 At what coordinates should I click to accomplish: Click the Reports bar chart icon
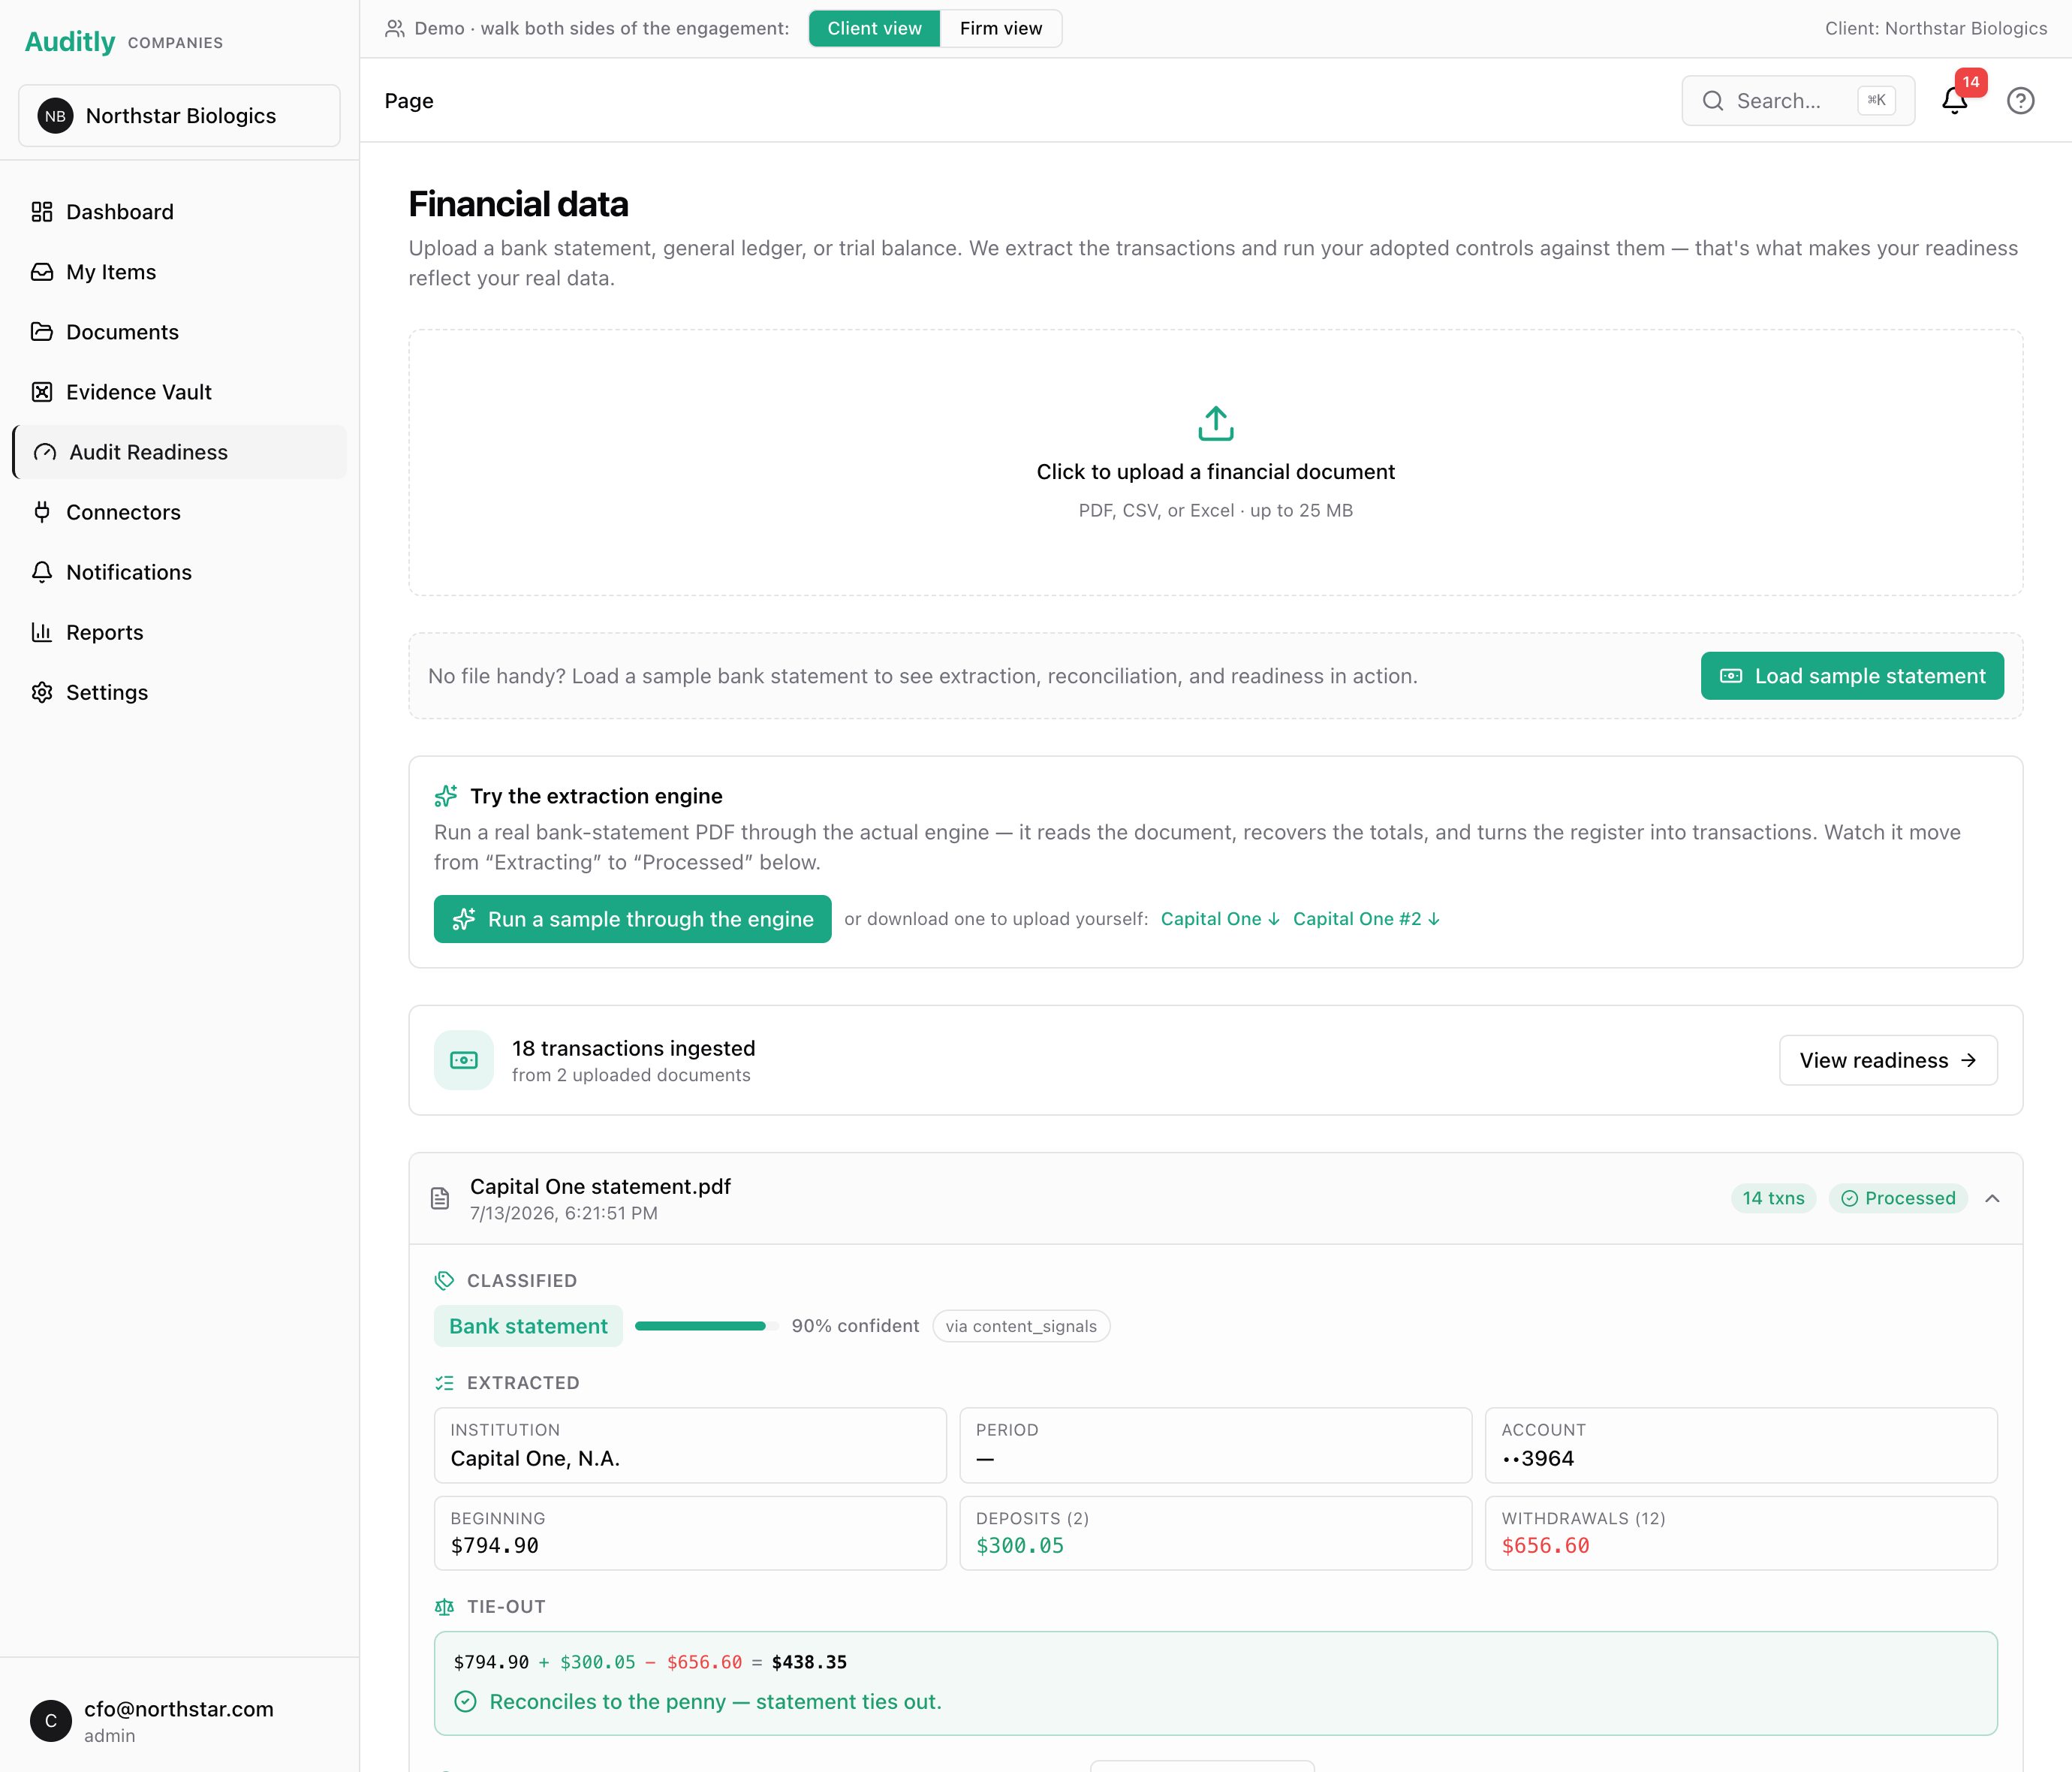(42, 632)
